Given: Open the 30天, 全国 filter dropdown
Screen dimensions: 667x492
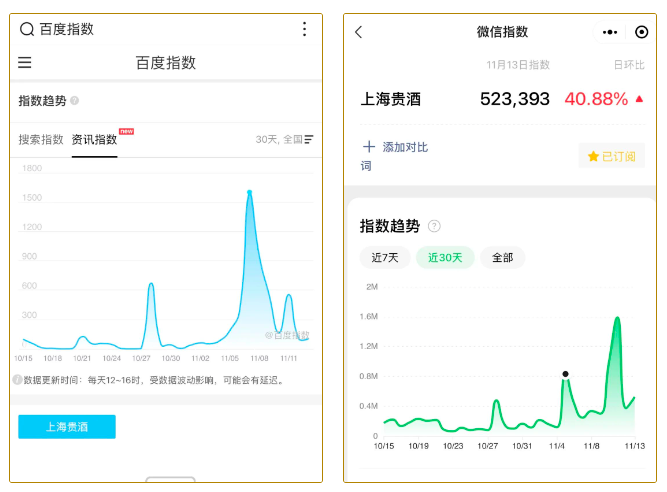Looking at the screenshot, I should [x=285, y=139].
